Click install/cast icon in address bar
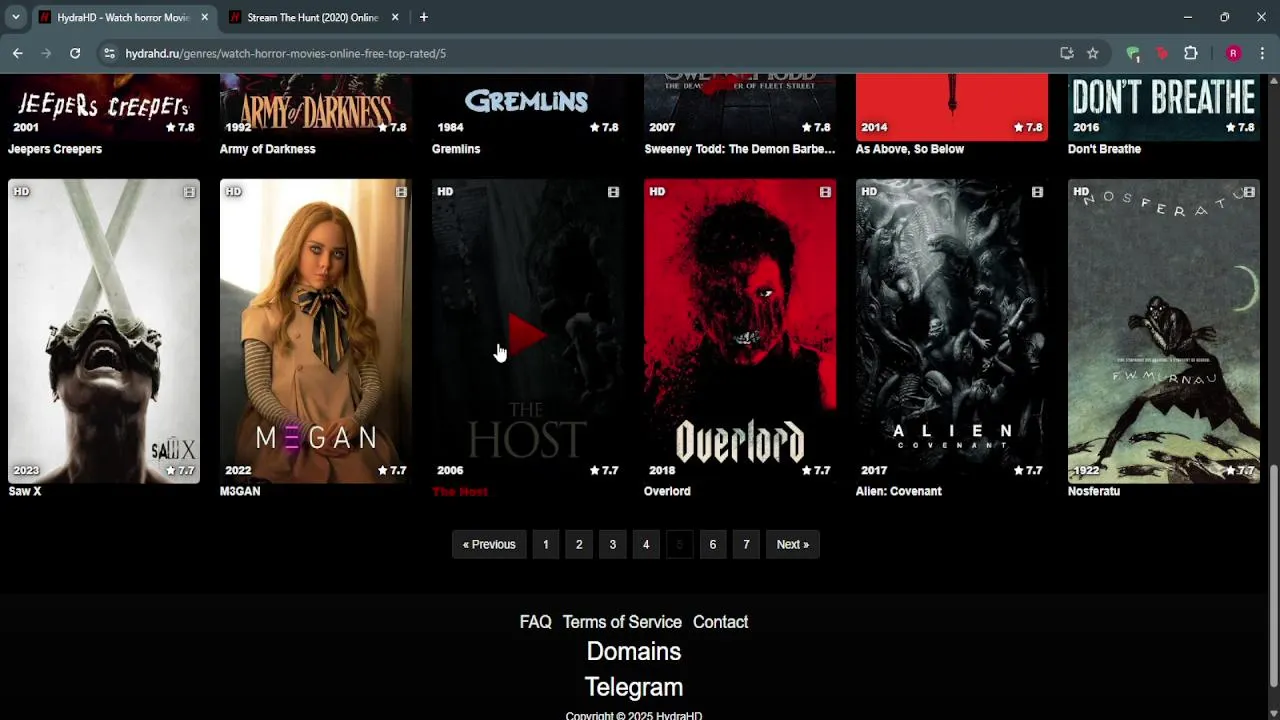 pyautogui.click(x=1067, y=53)
